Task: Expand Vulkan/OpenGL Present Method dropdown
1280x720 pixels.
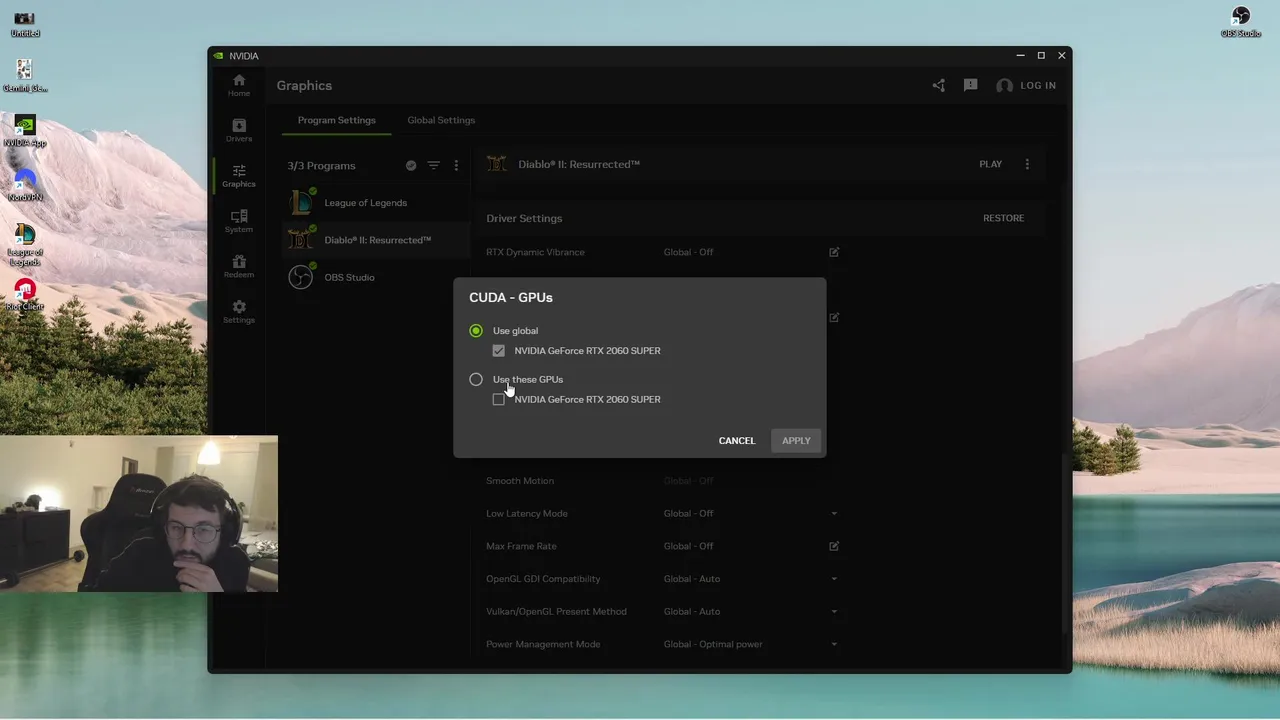Action: [x=834, y=612]
